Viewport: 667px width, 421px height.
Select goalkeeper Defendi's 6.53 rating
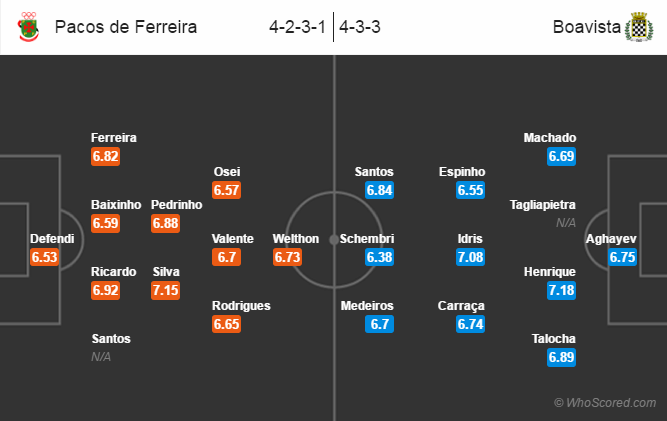(44, 257)
